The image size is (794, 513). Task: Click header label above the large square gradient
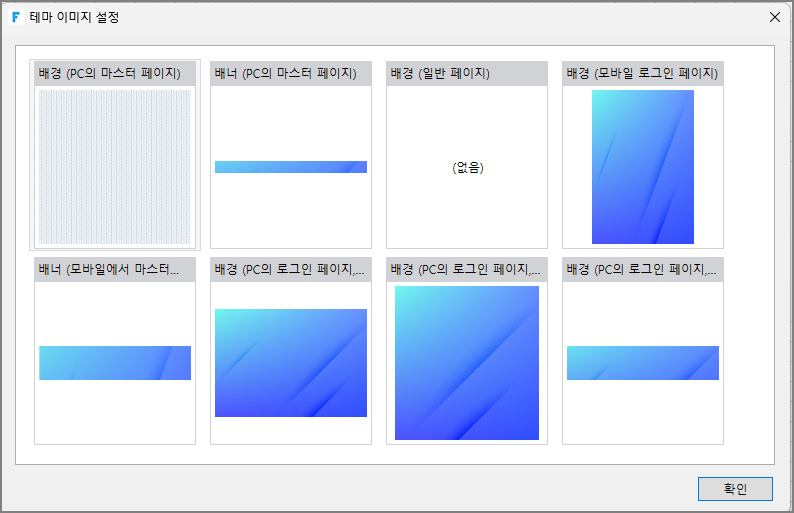click(x=465, y=269)
